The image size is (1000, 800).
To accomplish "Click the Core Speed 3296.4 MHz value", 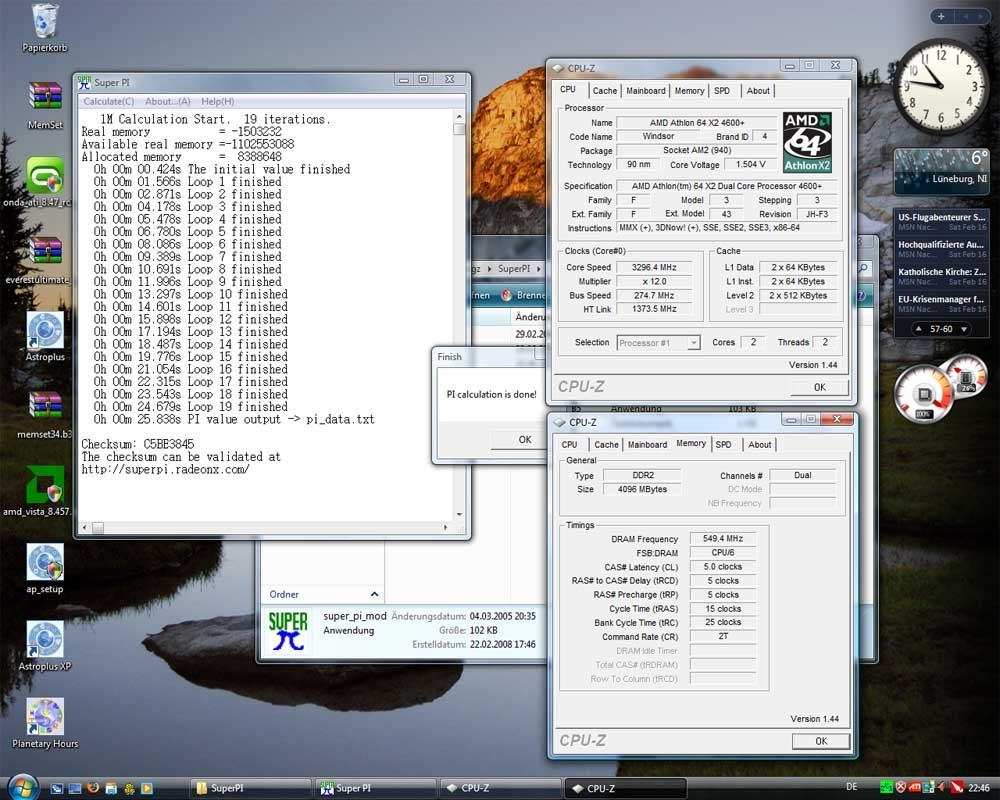I will point(654,267).
